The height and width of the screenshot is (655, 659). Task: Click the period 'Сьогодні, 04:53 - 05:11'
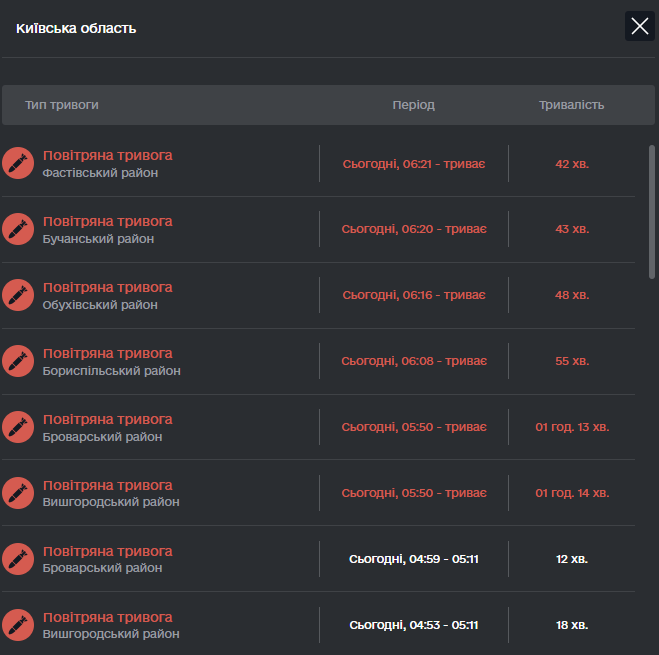coord(414,625)
